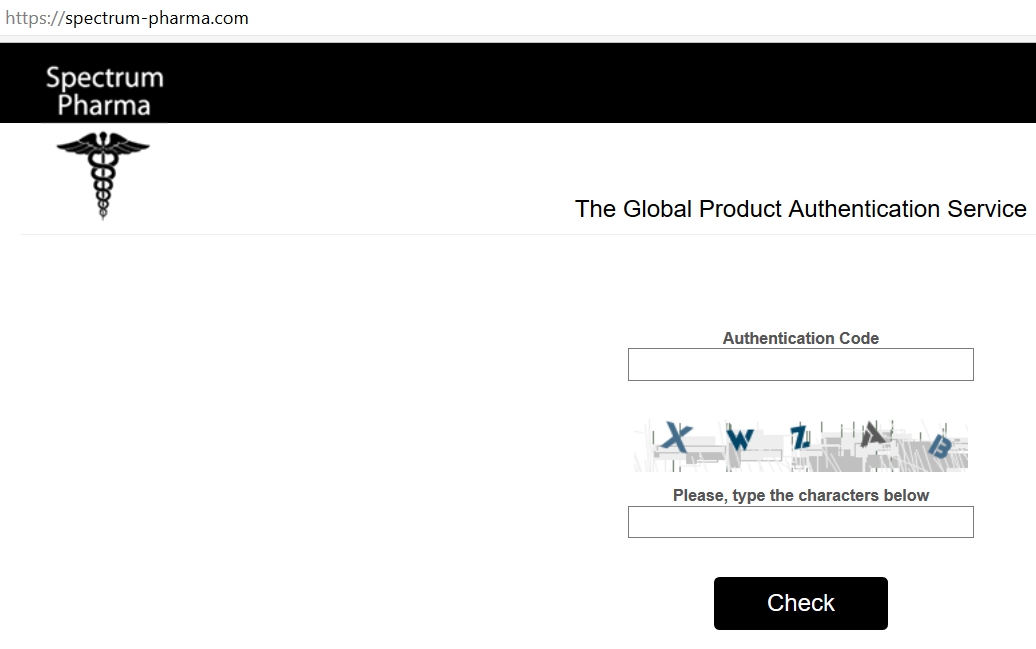
Task: Click the word Code in Authentication Code label
Action: pyautogui.click(x=859, y=338)
